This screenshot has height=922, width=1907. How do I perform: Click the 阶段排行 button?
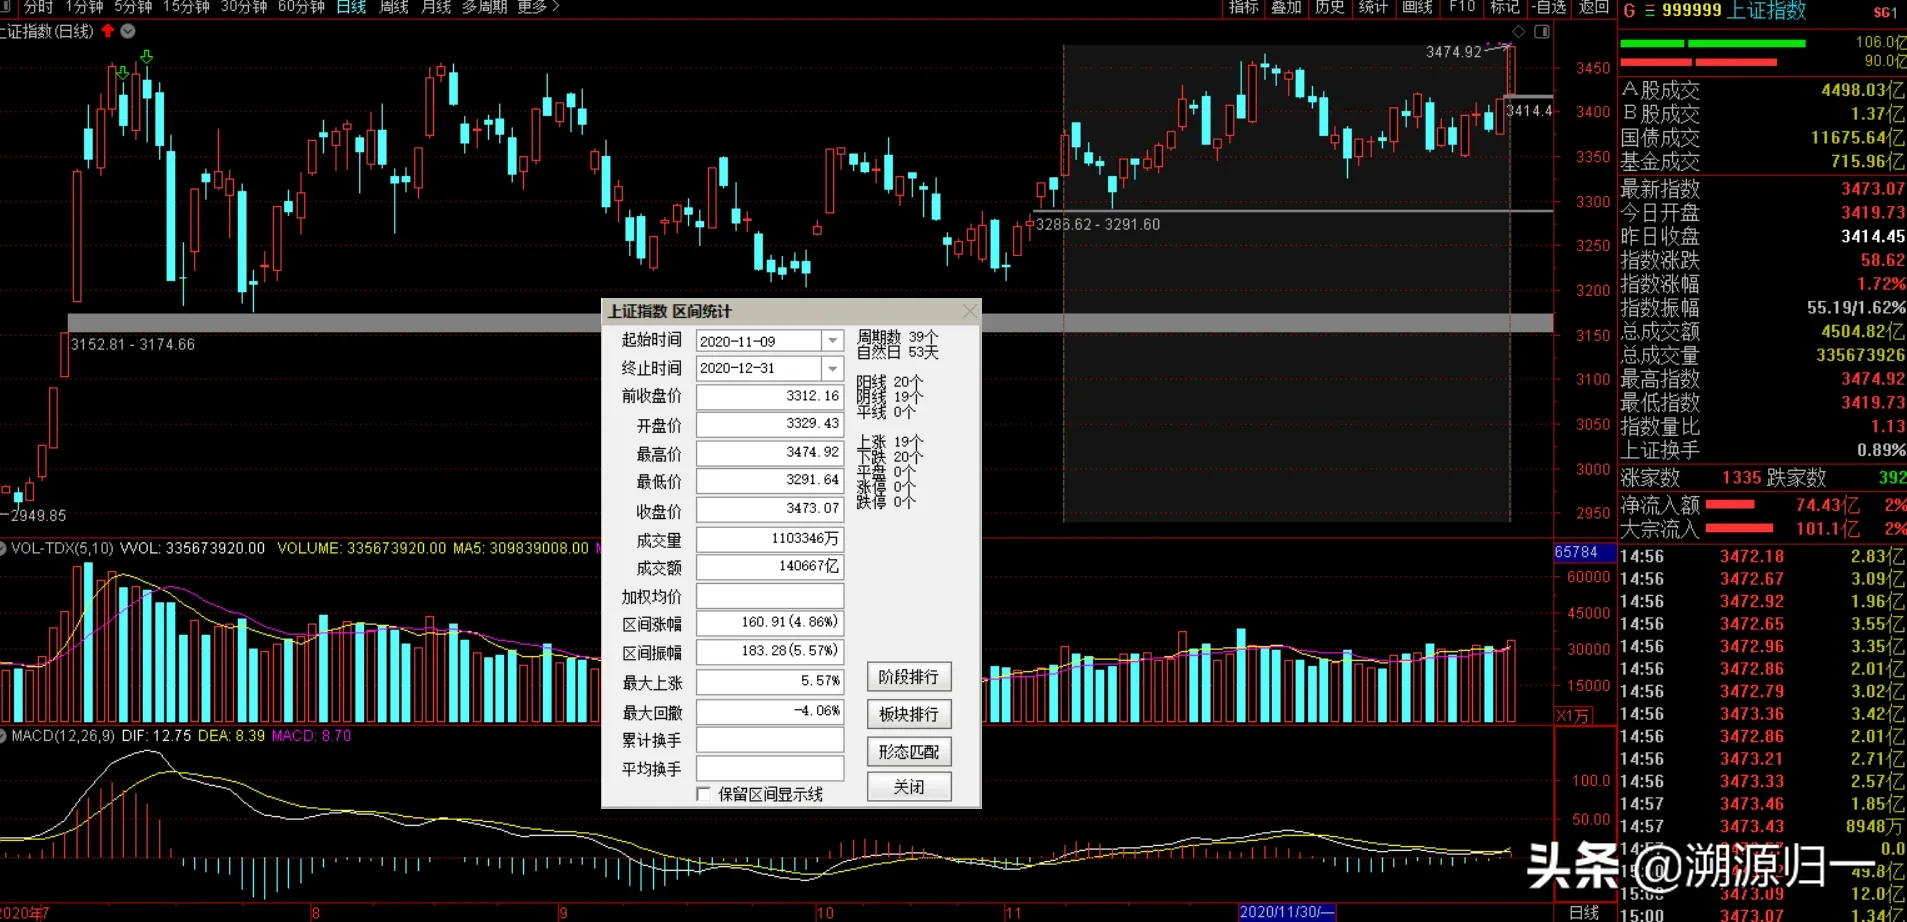click(x=909, y=677)
